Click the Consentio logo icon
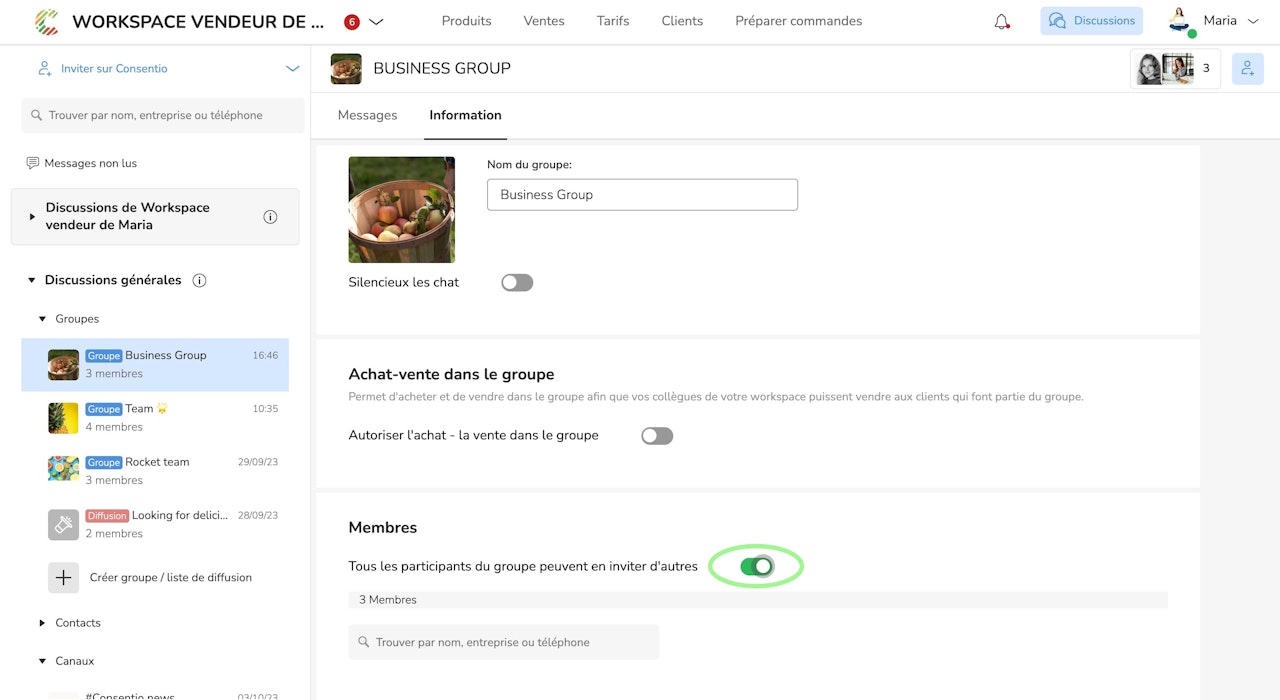 (46, 21)
